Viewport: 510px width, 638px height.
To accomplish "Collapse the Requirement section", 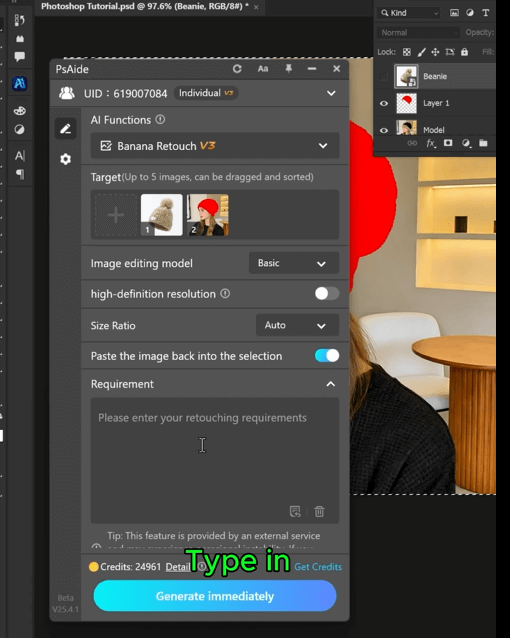I will click(x=331, y=384).
